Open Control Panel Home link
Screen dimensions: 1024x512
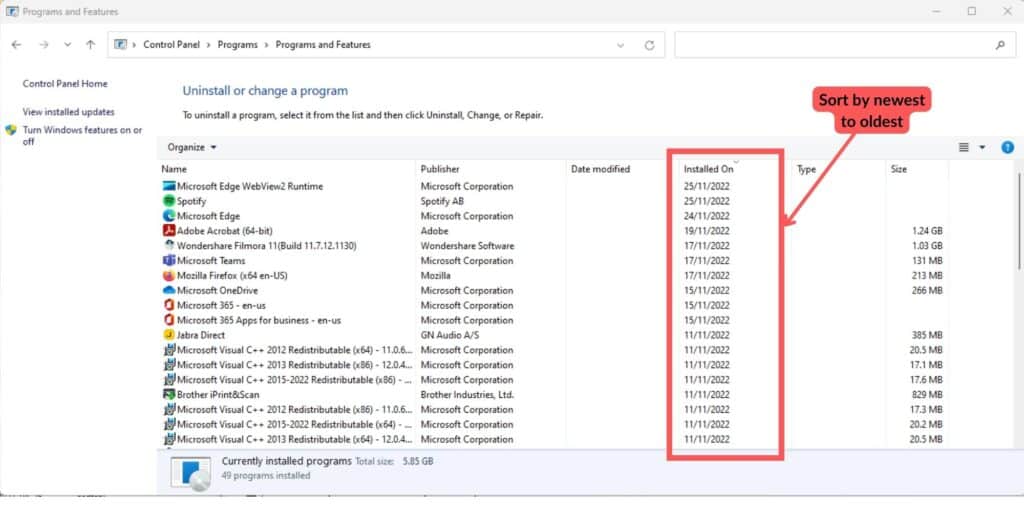click(x=65, y=84)
